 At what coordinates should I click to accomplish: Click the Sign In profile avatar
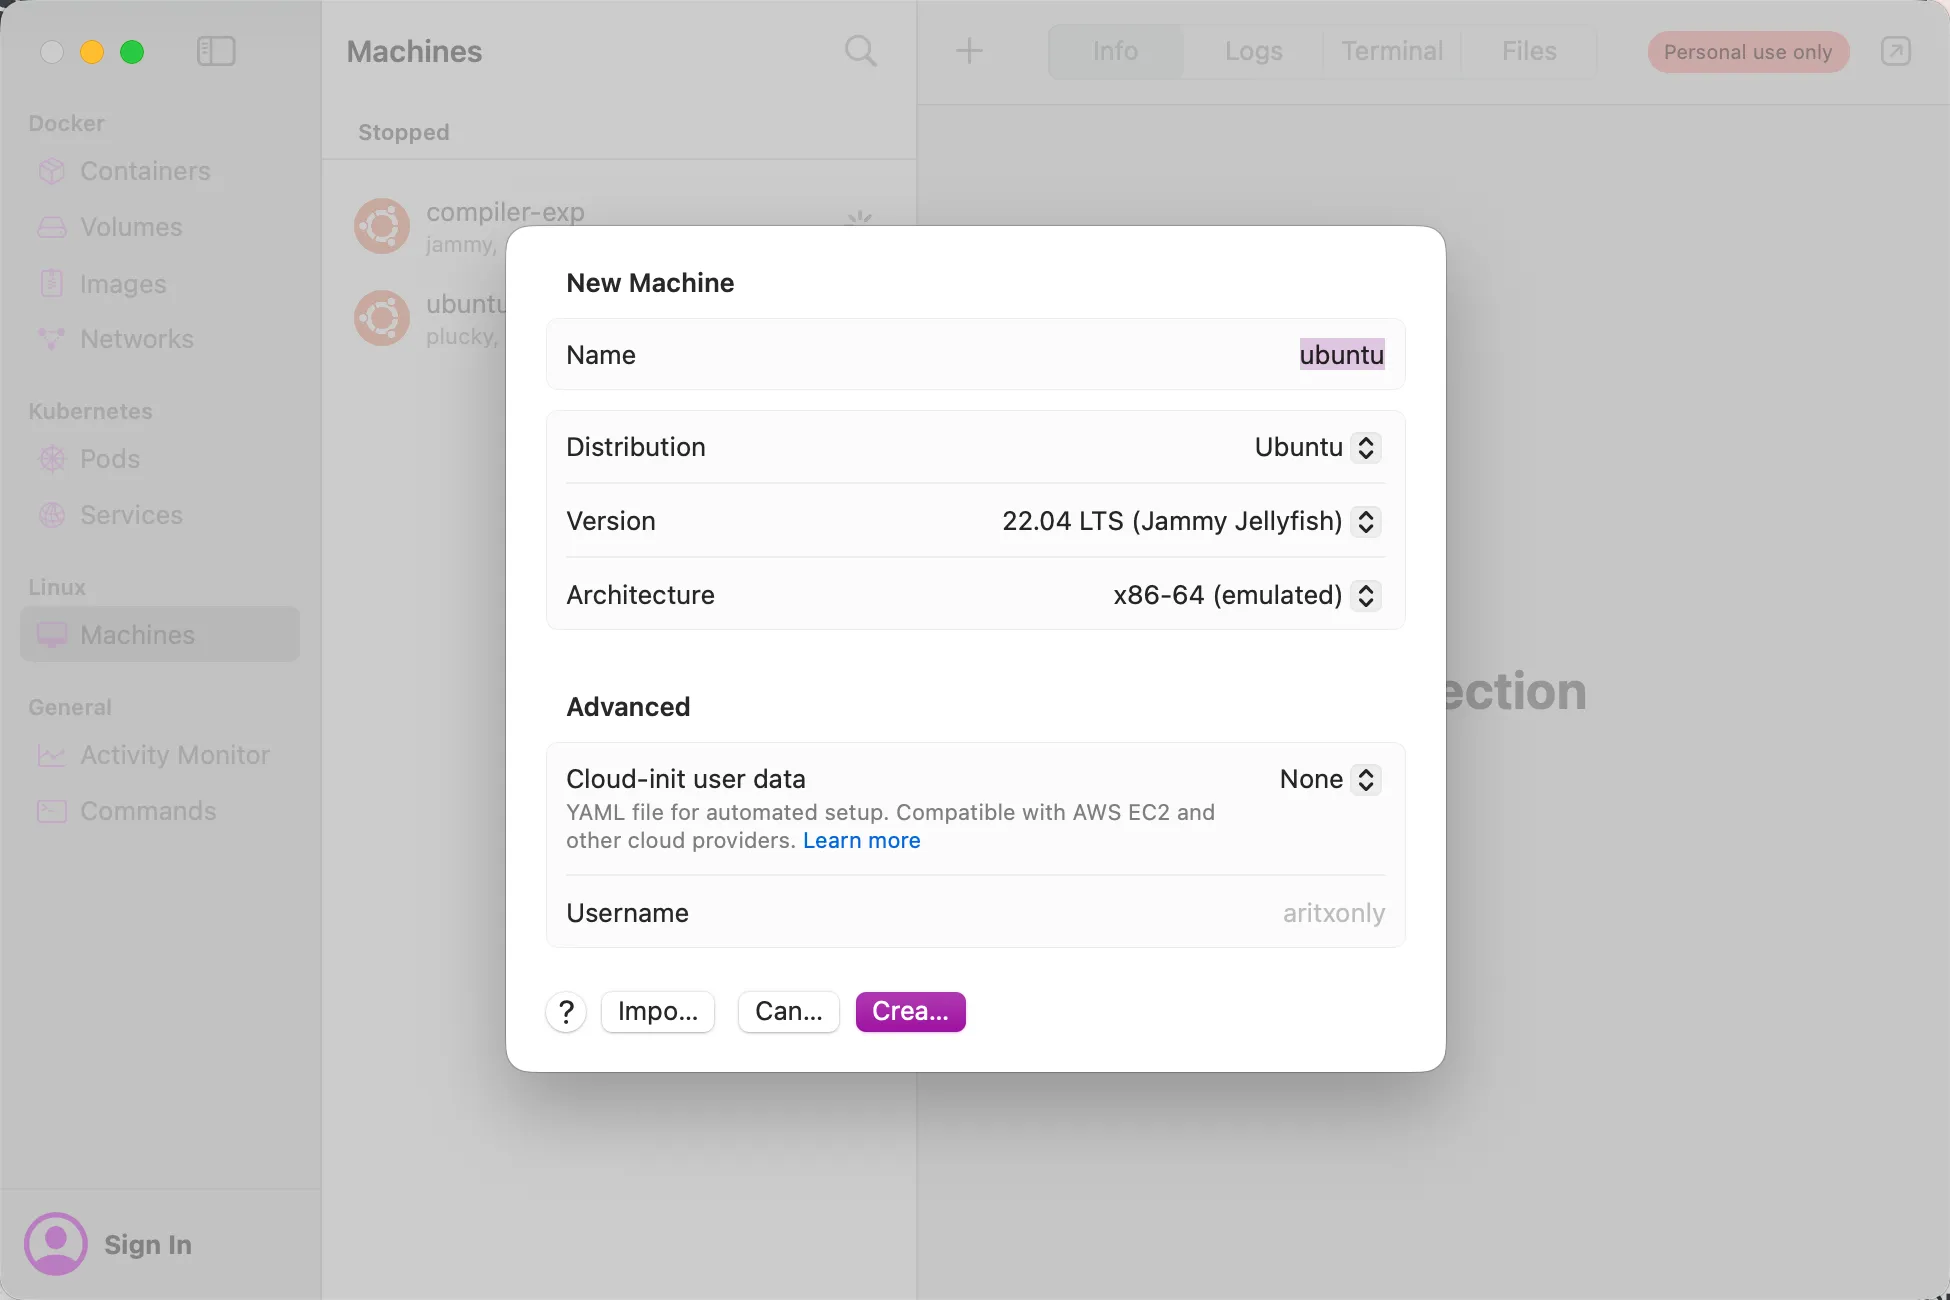tap(56, 1244)
